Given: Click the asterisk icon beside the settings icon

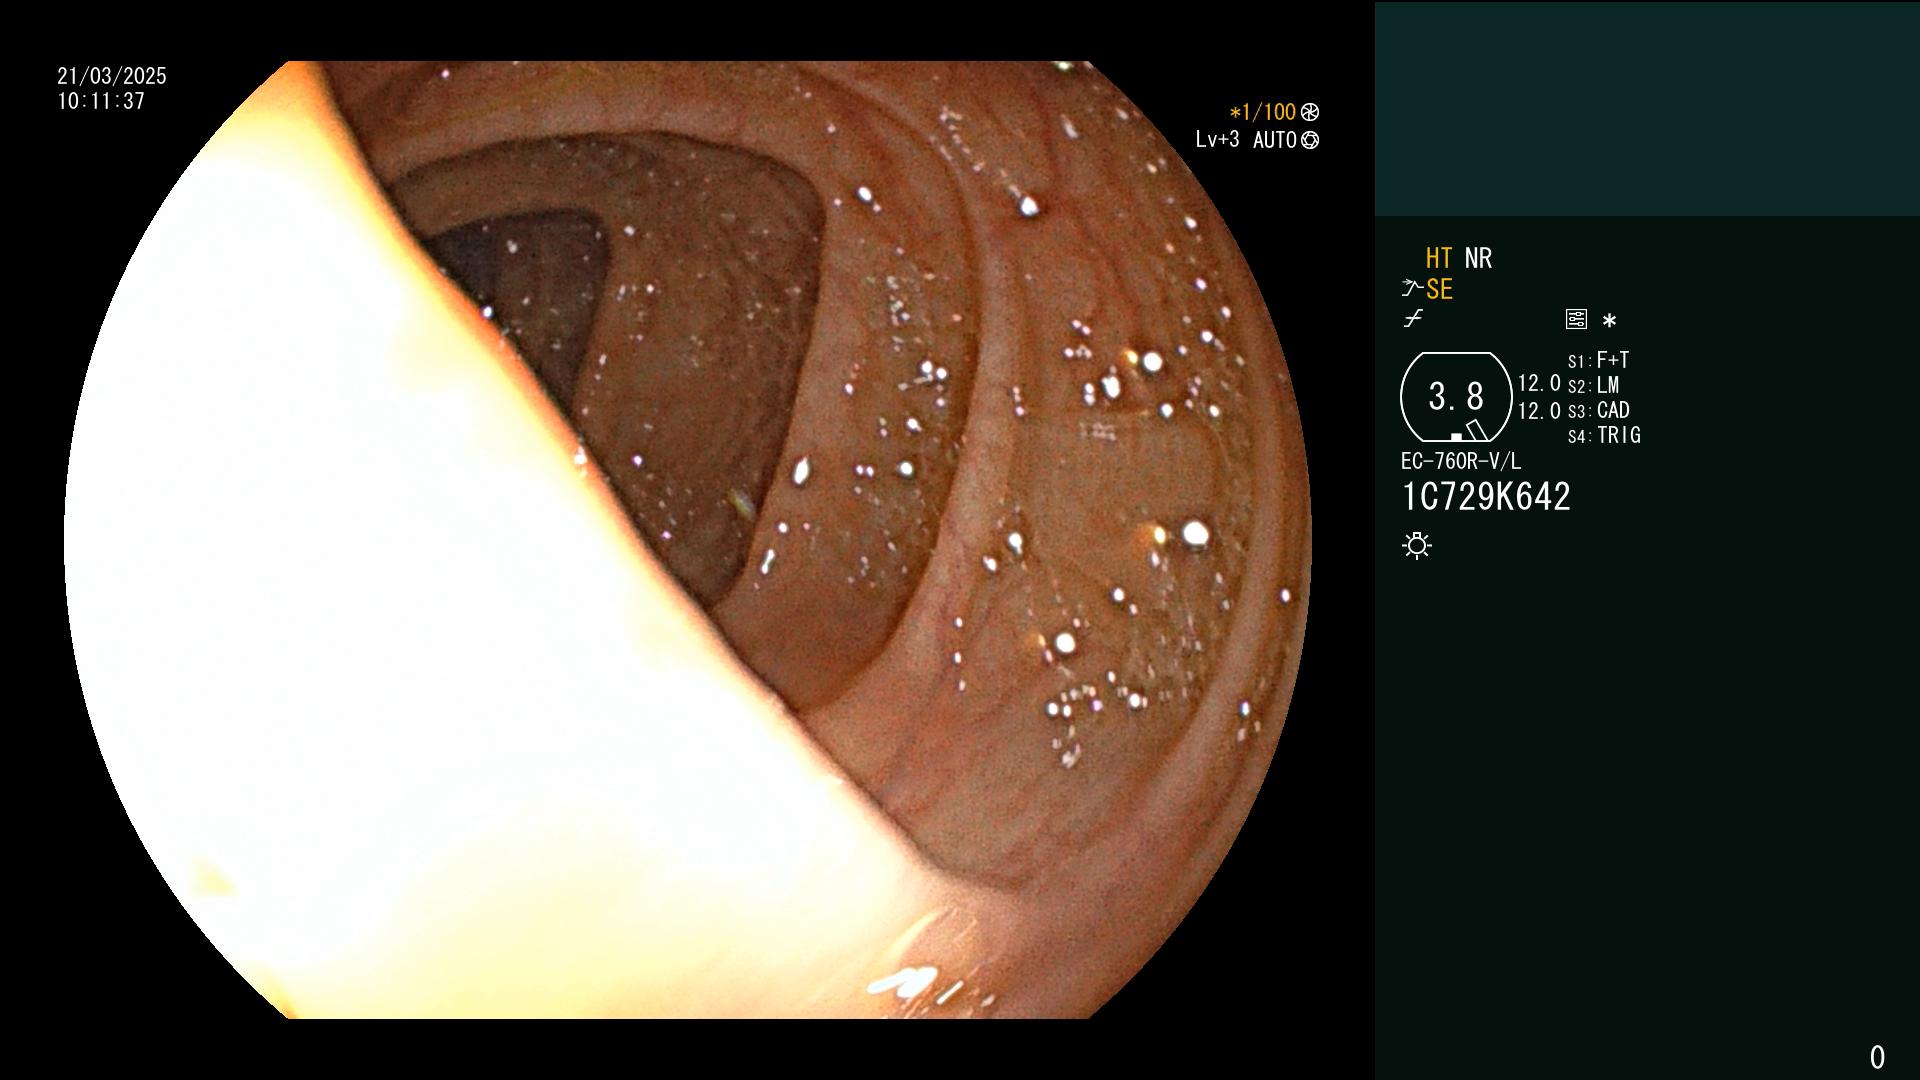Looking at the screenshot, I should (1609, 321).
